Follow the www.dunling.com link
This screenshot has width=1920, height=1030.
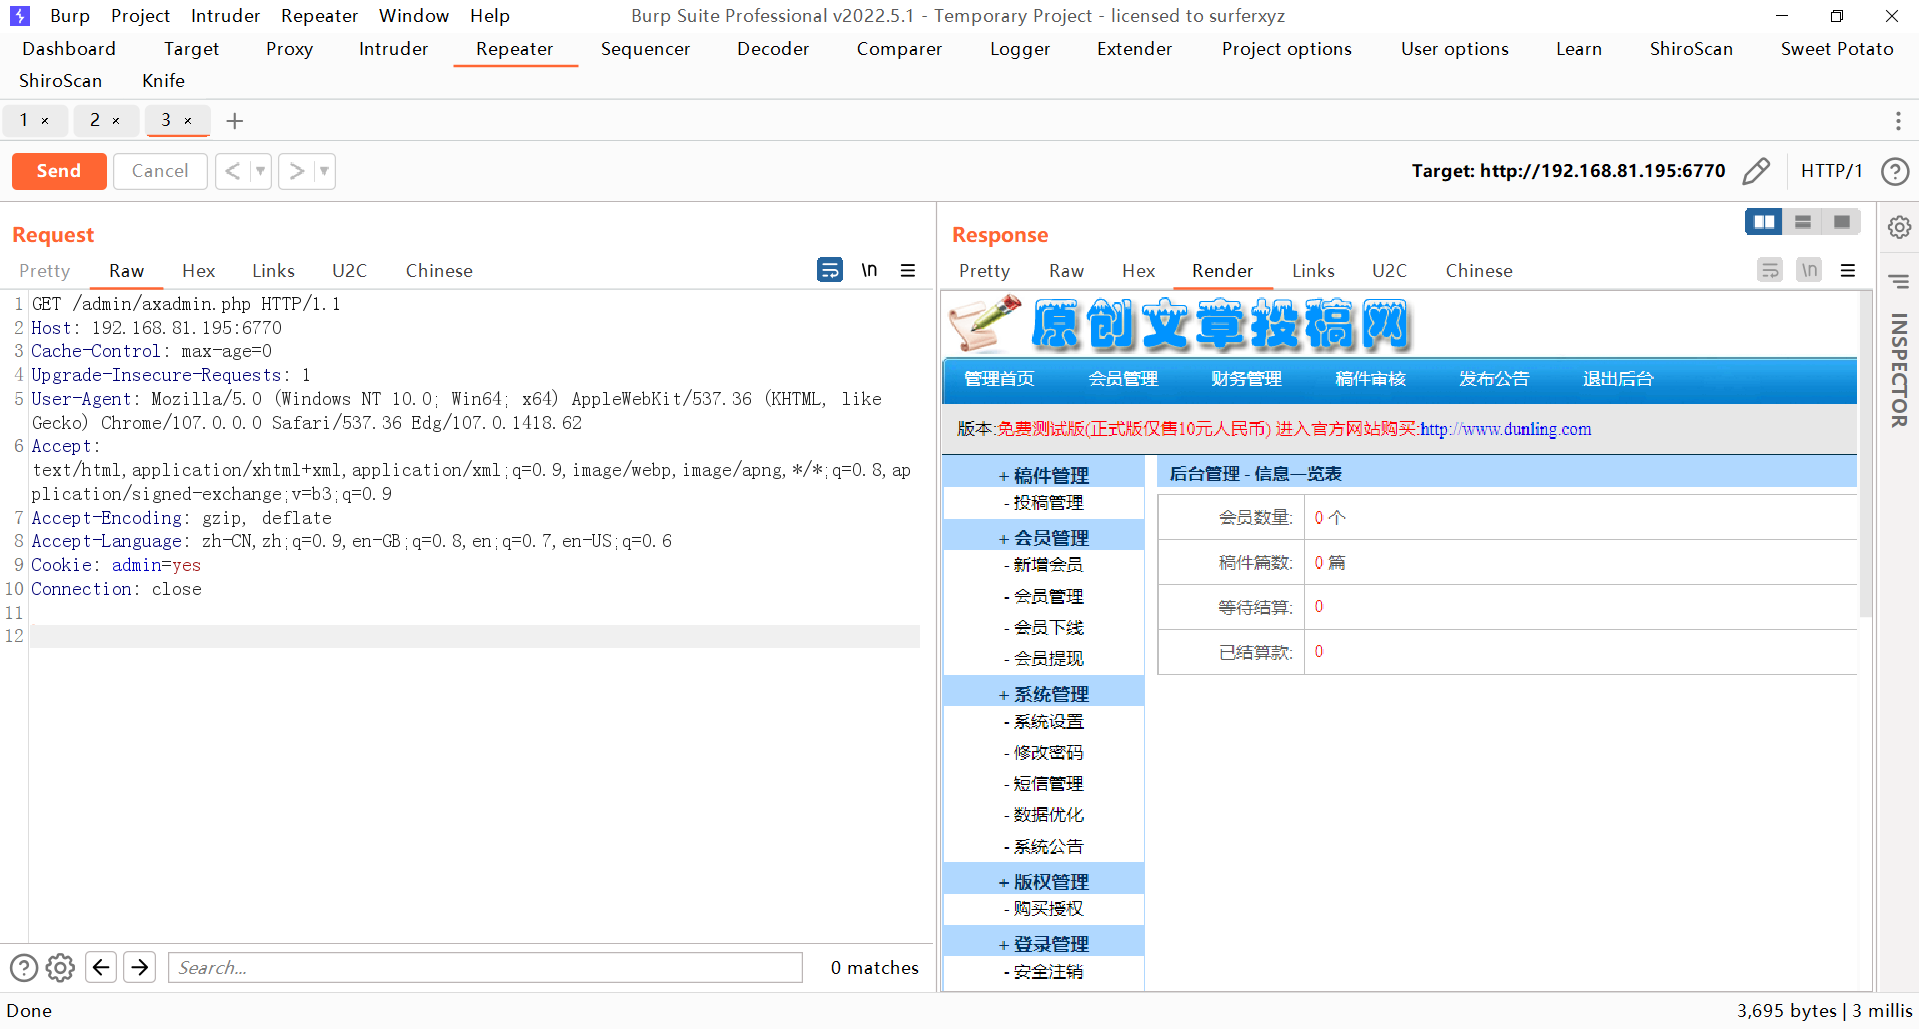click(x=1505, y=429)
